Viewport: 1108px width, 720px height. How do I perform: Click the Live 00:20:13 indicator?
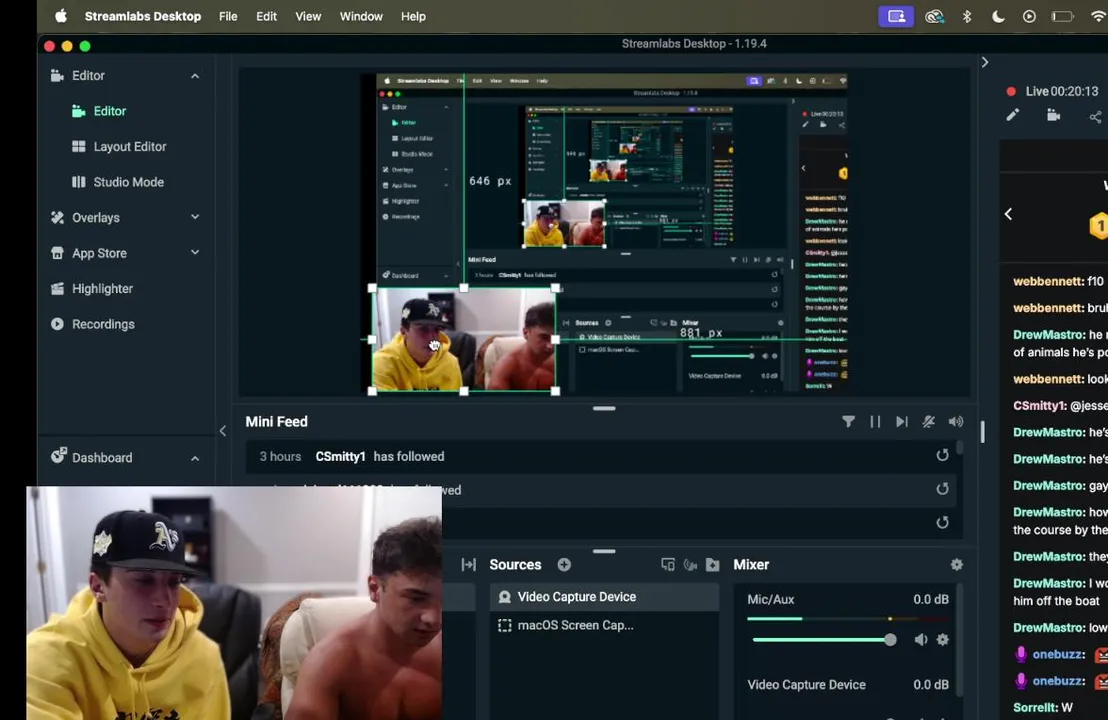[1053, 91]
